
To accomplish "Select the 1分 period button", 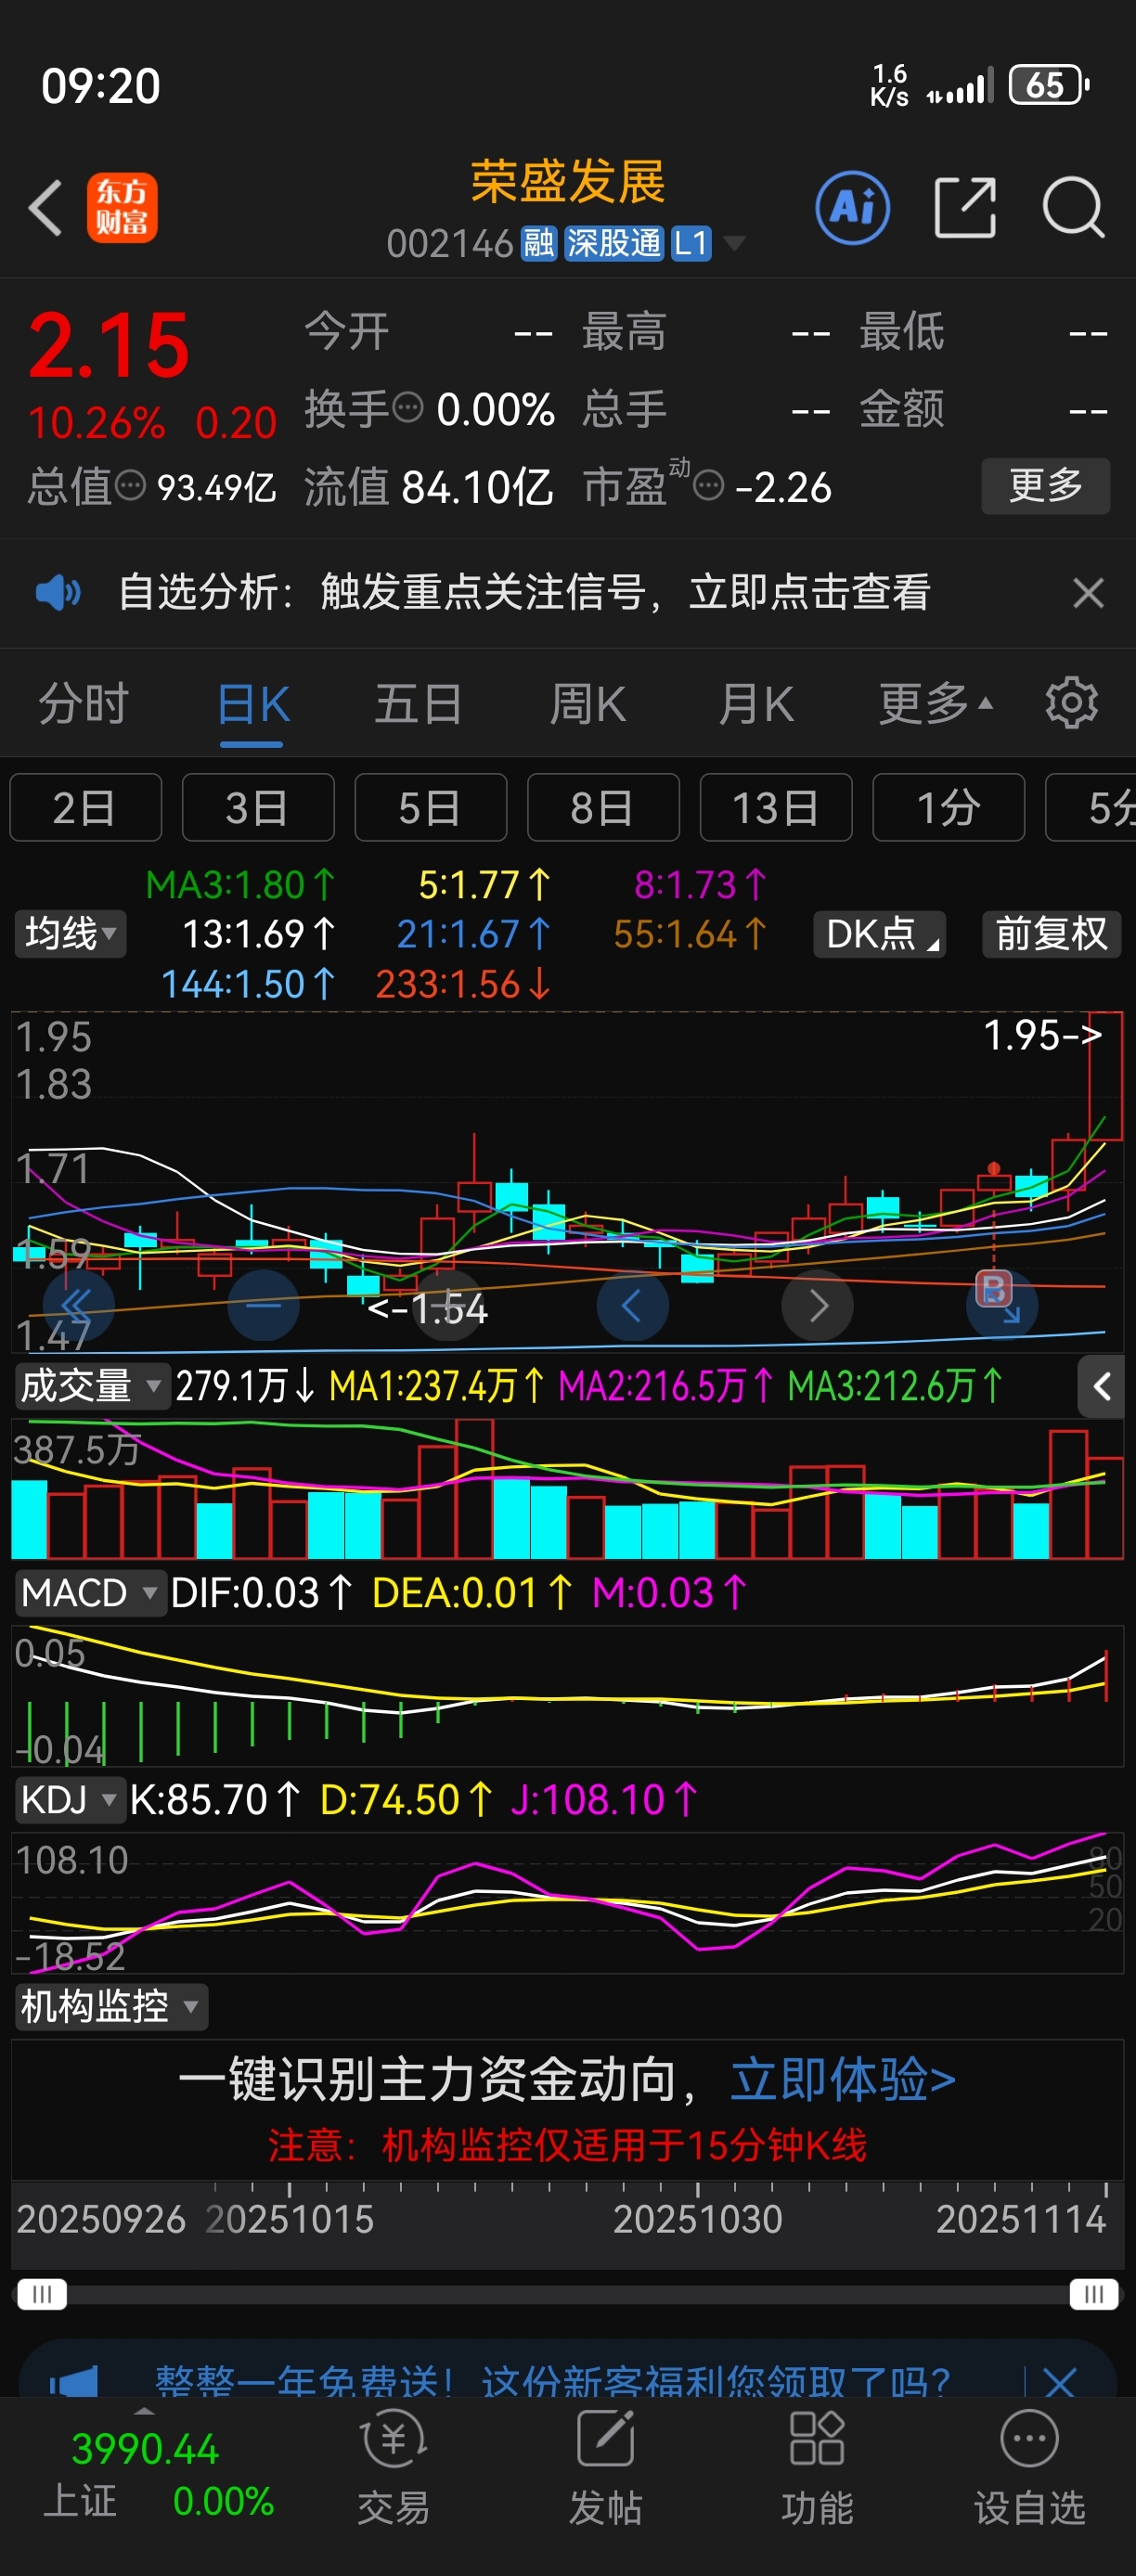I will pyautogui.click(x=948, y=807).
